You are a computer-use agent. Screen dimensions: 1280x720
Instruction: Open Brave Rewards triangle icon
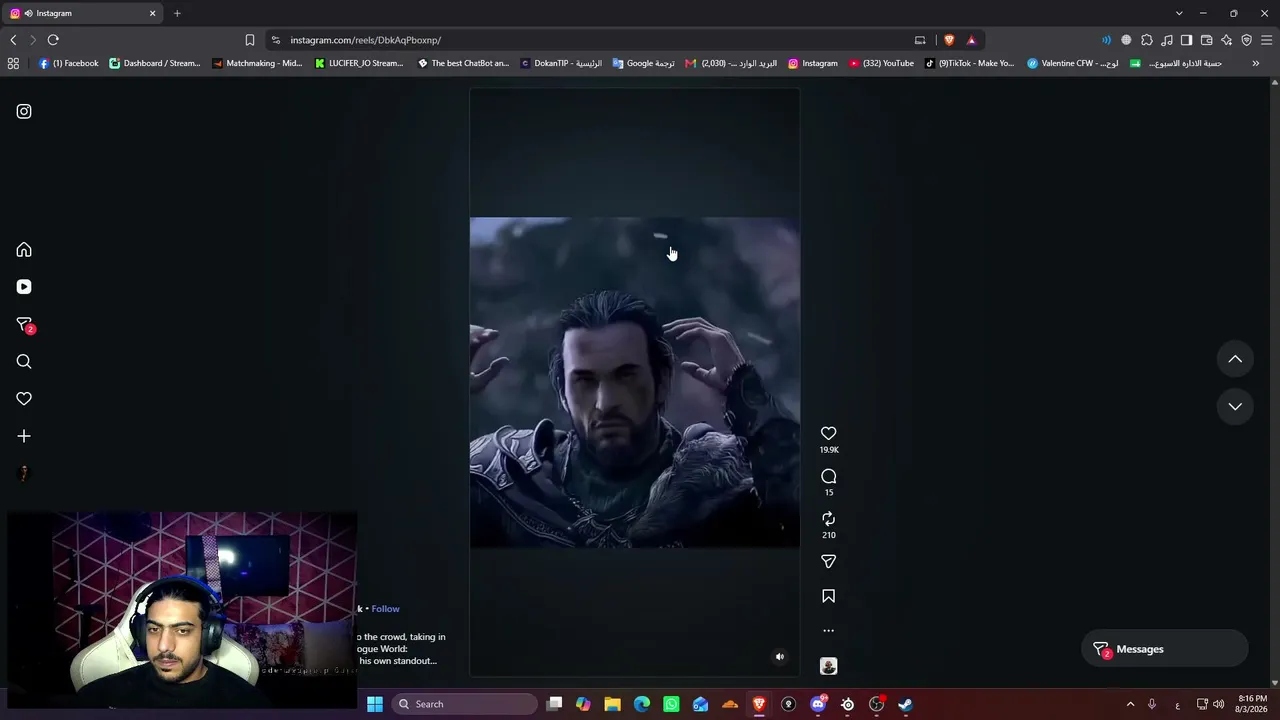971,40
